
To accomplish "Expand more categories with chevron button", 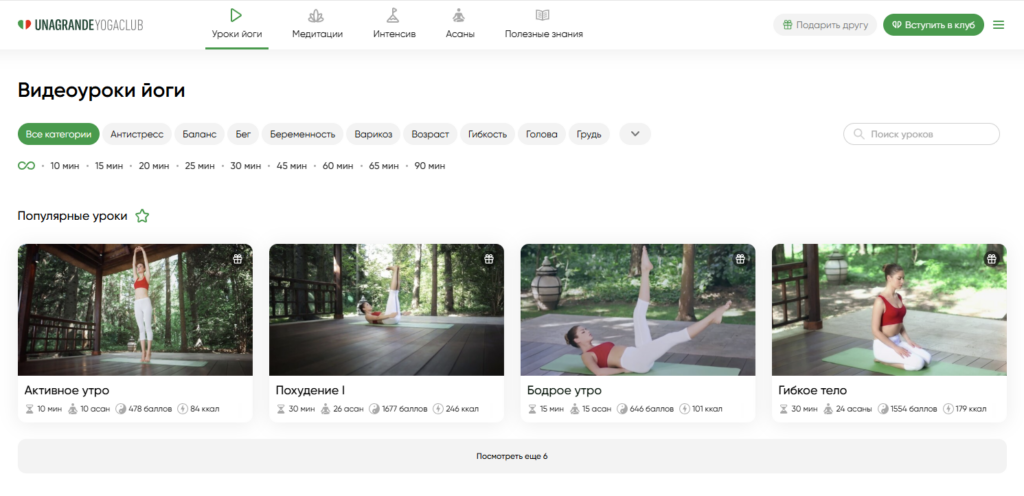I will [635, 134].
